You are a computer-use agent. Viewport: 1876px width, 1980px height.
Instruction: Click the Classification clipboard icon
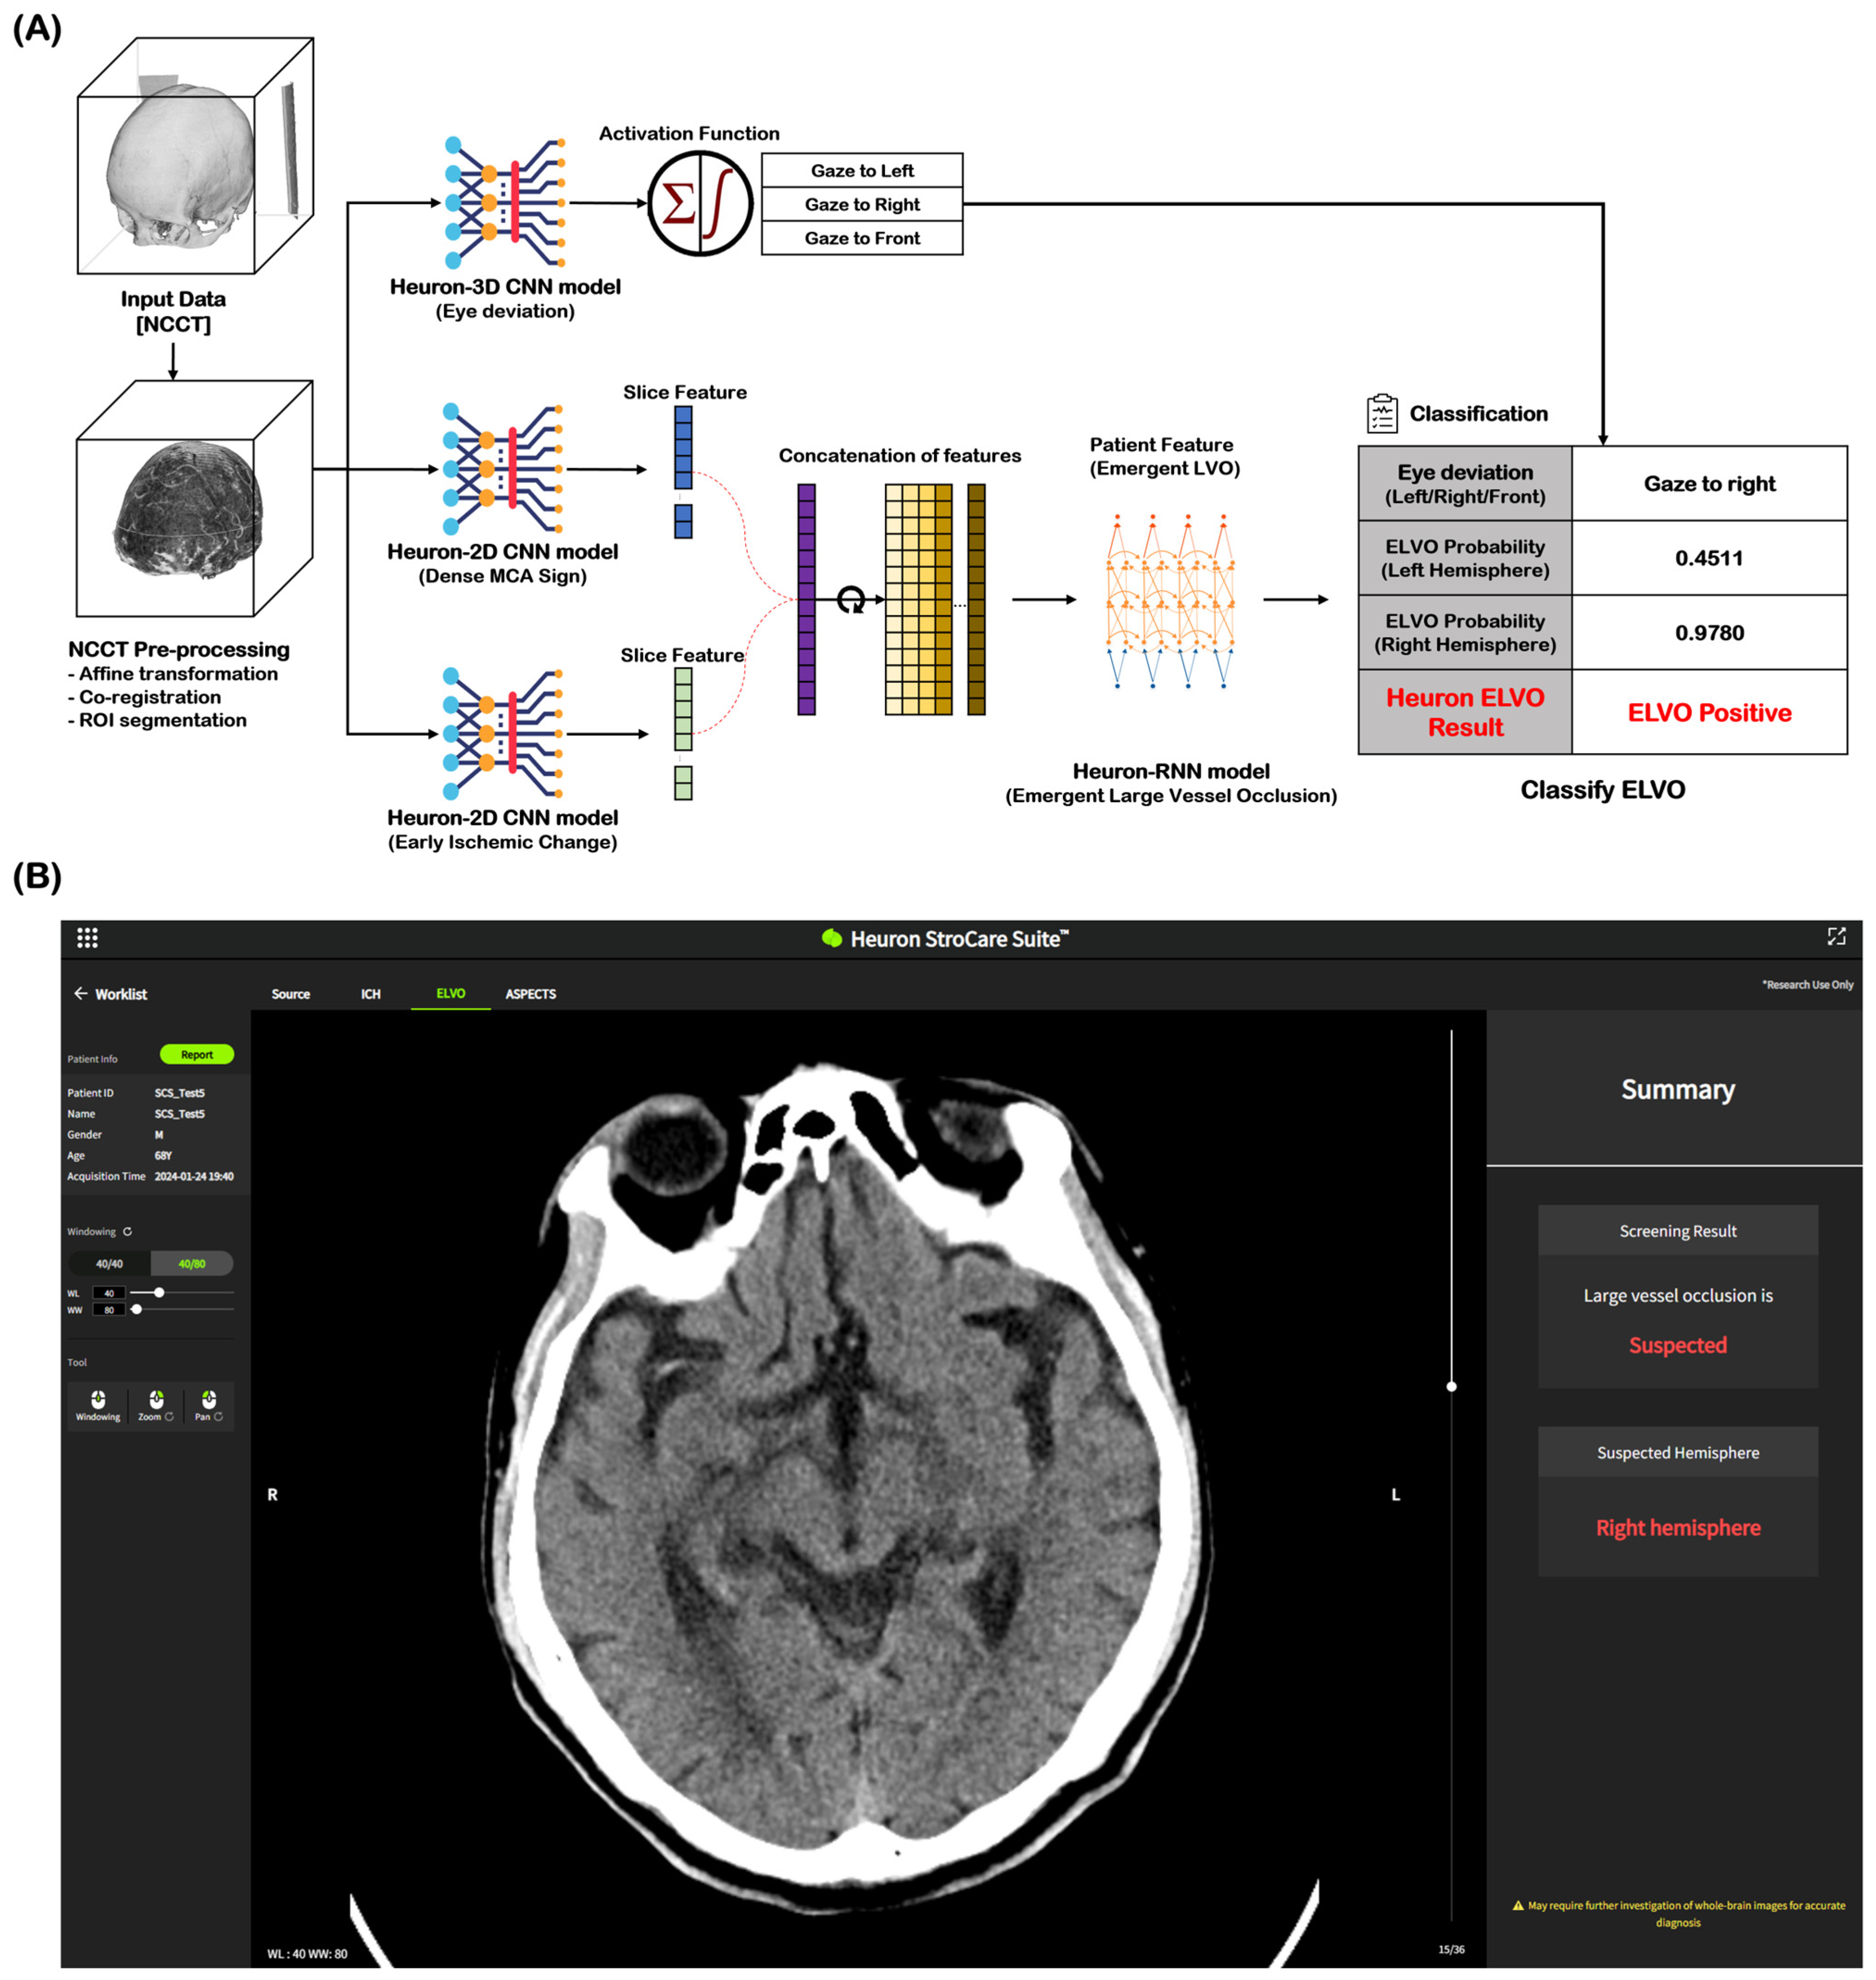[x=1382, y=413]
